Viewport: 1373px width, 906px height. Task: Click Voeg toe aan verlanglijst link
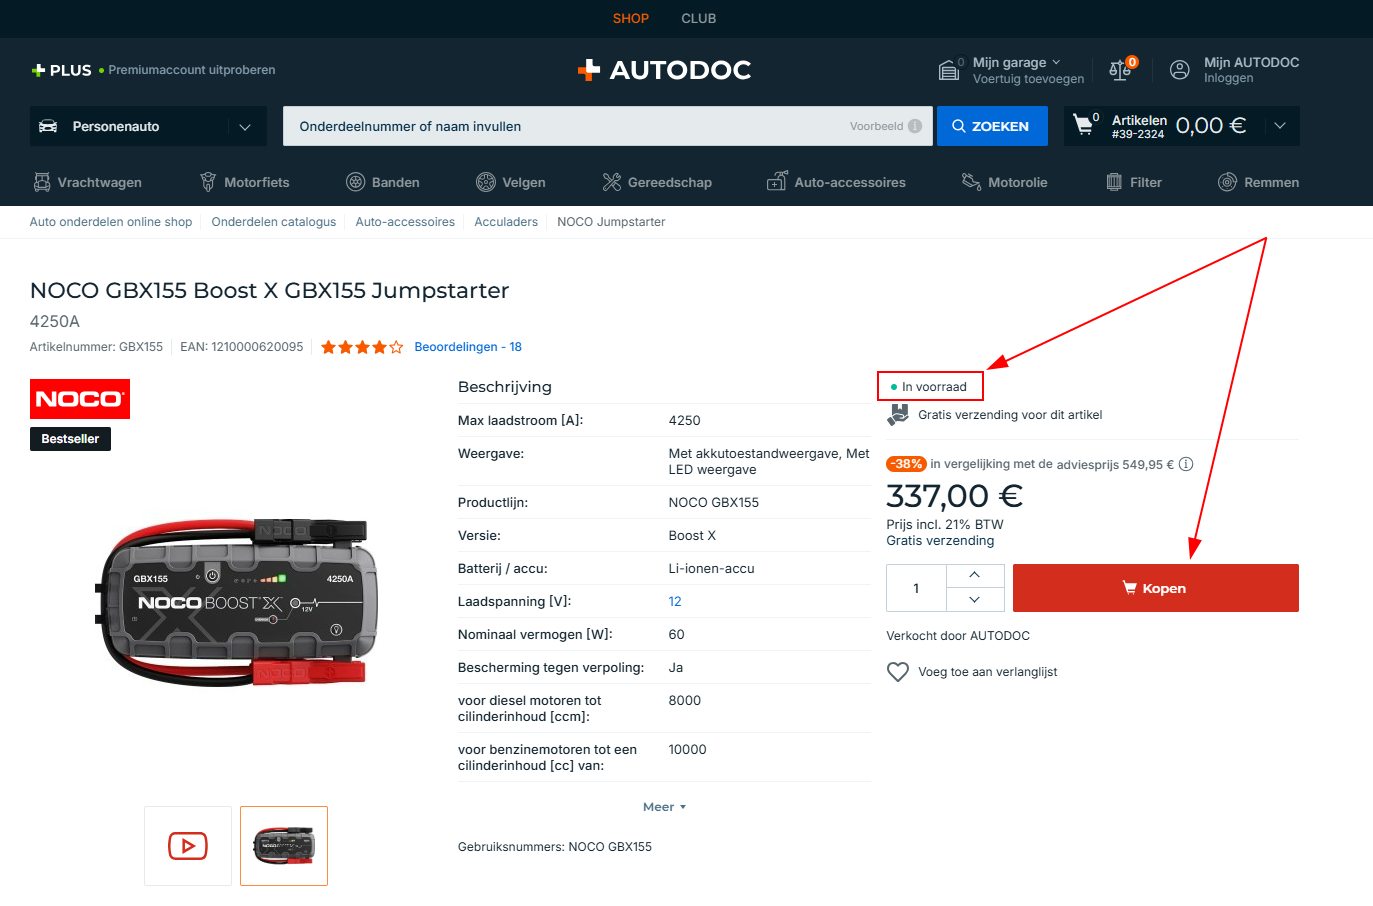[x=988, y=672]
